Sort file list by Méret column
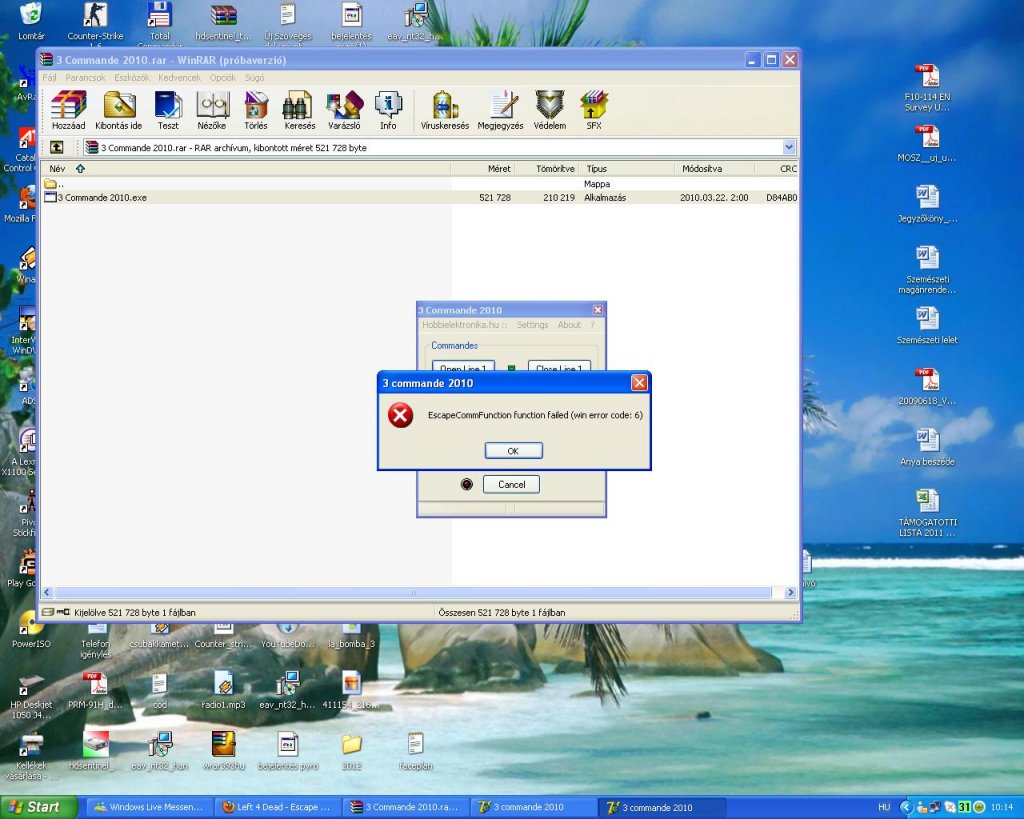Viewport: 1024px width, 819px height. [x=483, y=169]
